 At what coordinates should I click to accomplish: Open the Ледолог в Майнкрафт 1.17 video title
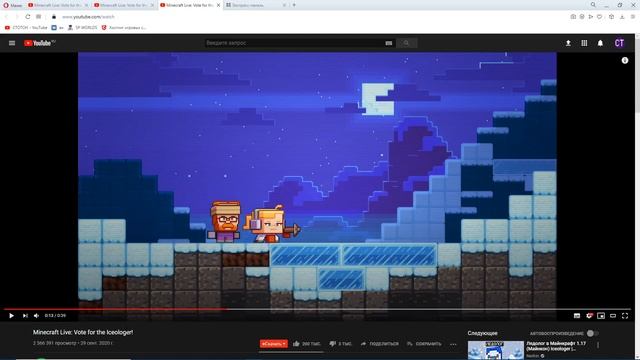tap(556, 346)
